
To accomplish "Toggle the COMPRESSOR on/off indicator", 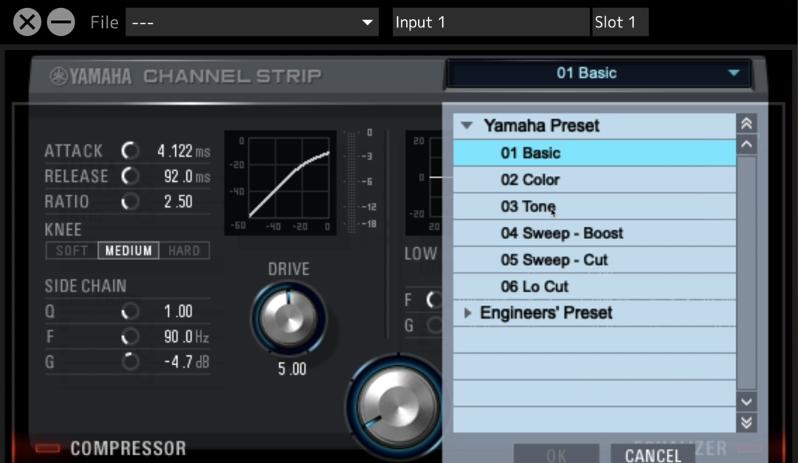I will click(x=47, y=449).
